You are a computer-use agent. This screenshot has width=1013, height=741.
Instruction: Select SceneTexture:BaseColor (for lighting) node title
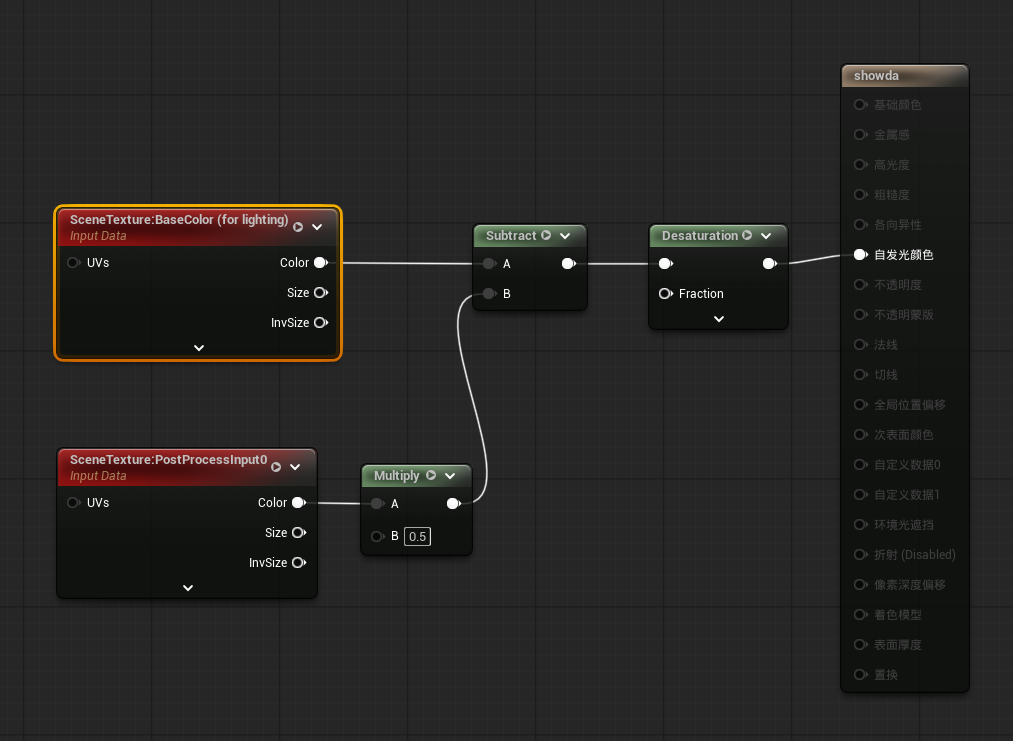click(179, 220)
